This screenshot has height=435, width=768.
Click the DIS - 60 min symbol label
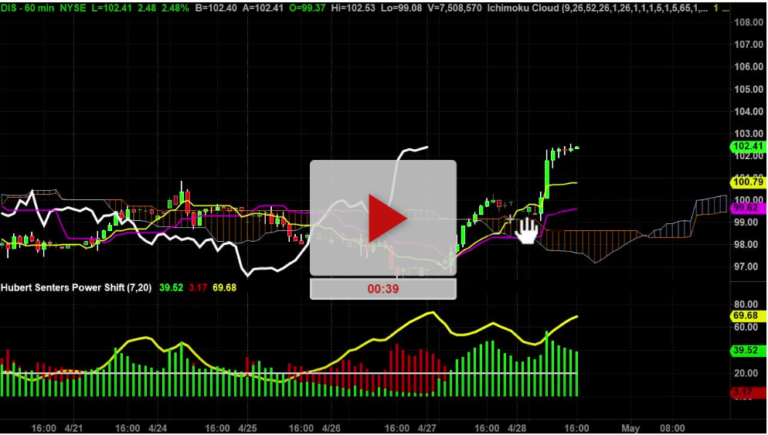[x=26, y=7]
